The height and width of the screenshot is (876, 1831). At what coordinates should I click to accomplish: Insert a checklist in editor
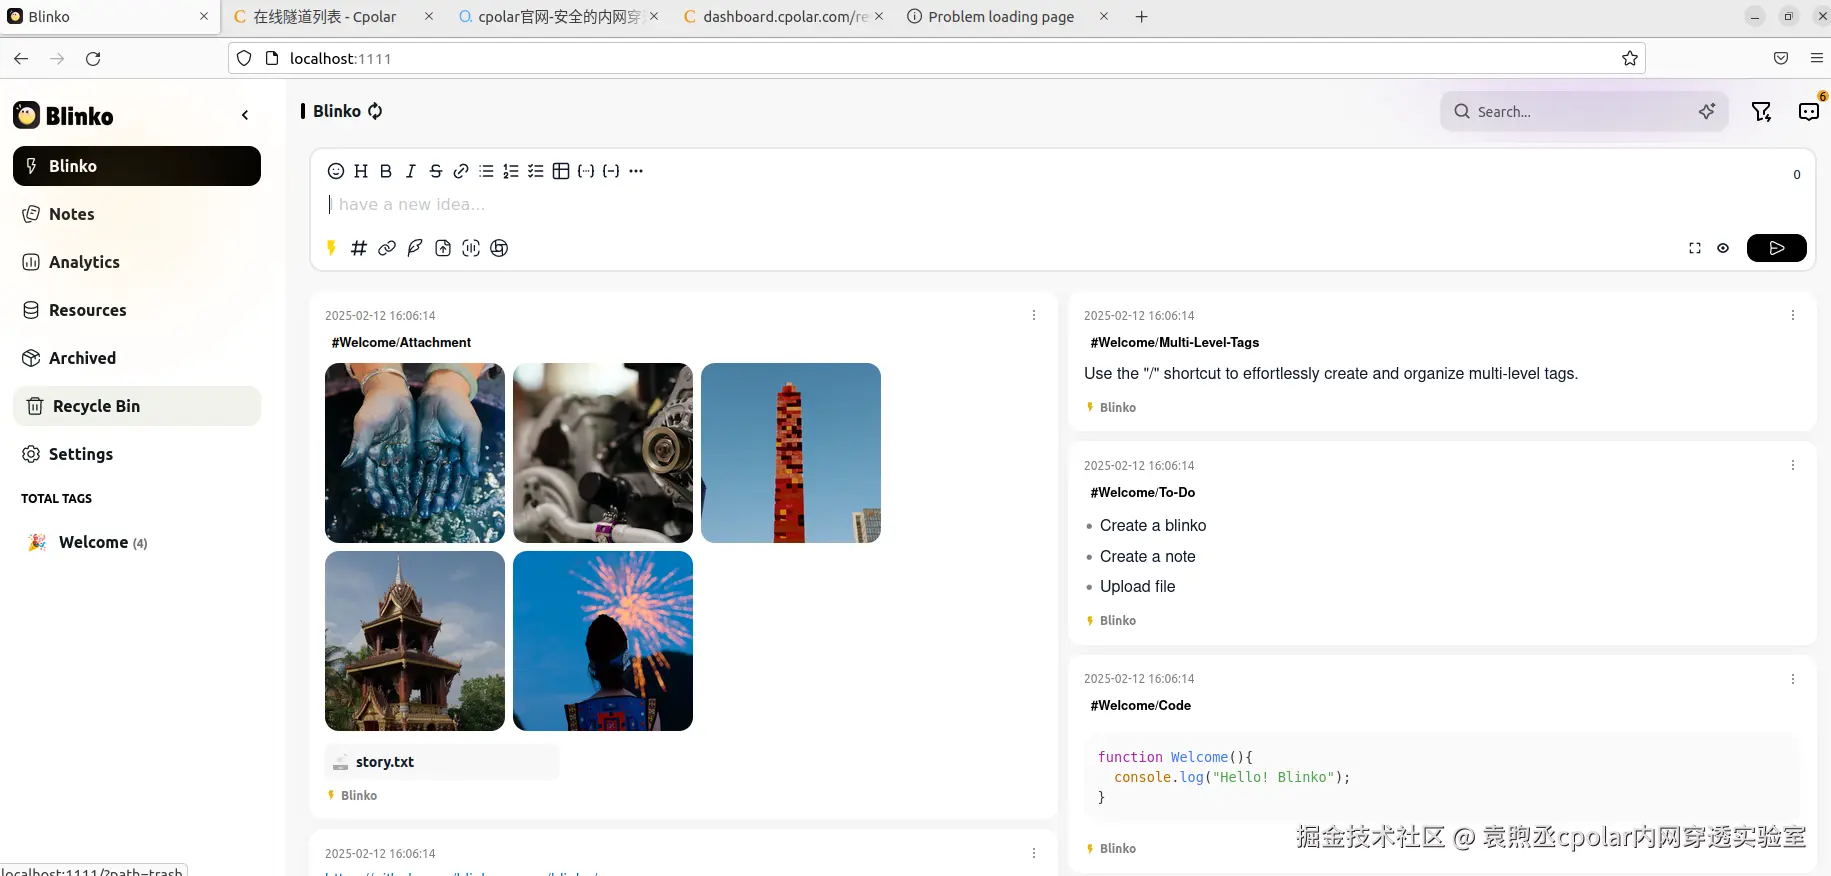(x=536, y=171)
